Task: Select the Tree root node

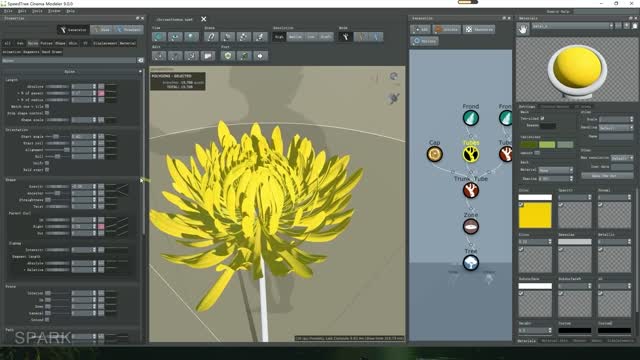Action: (471, 263)
